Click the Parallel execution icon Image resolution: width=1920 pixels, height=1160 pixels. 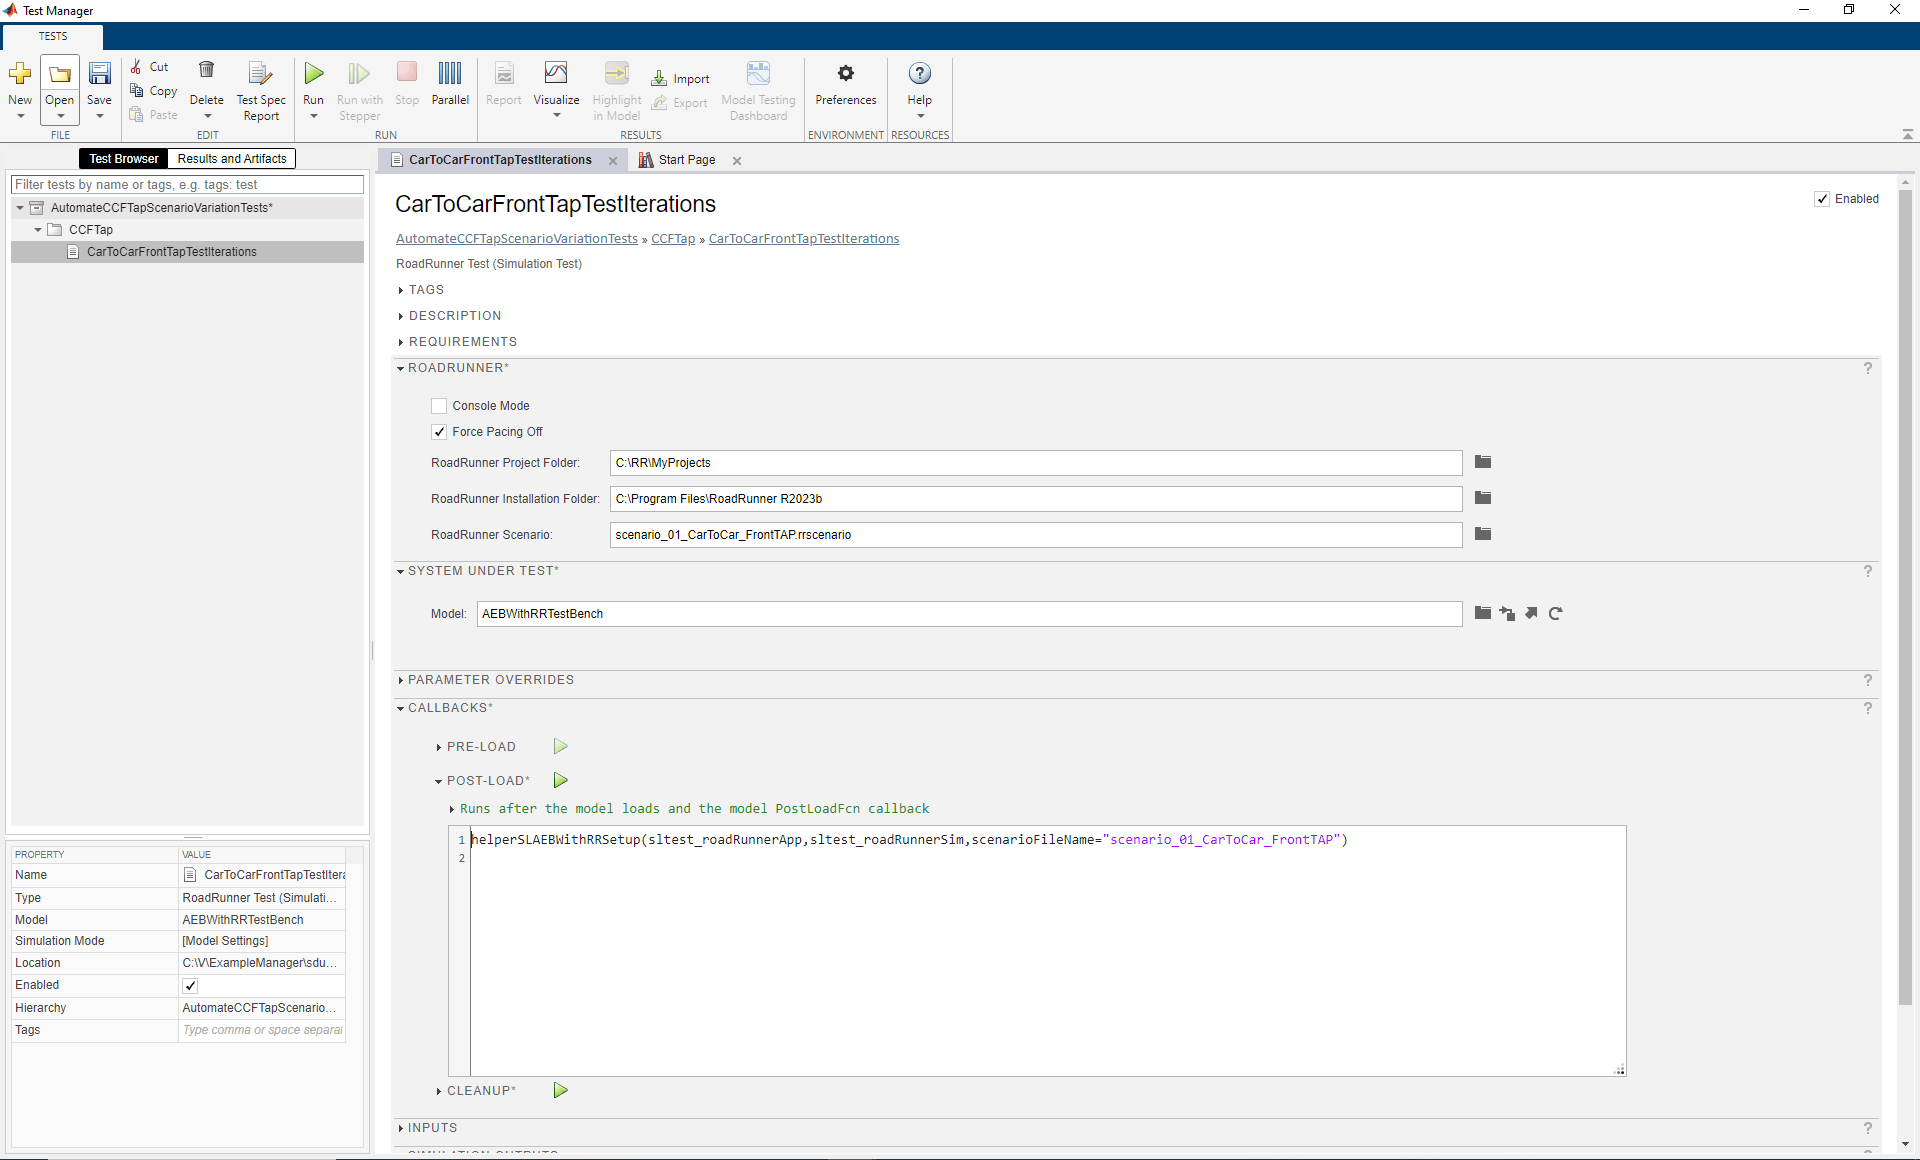click(x=450, y=74)
